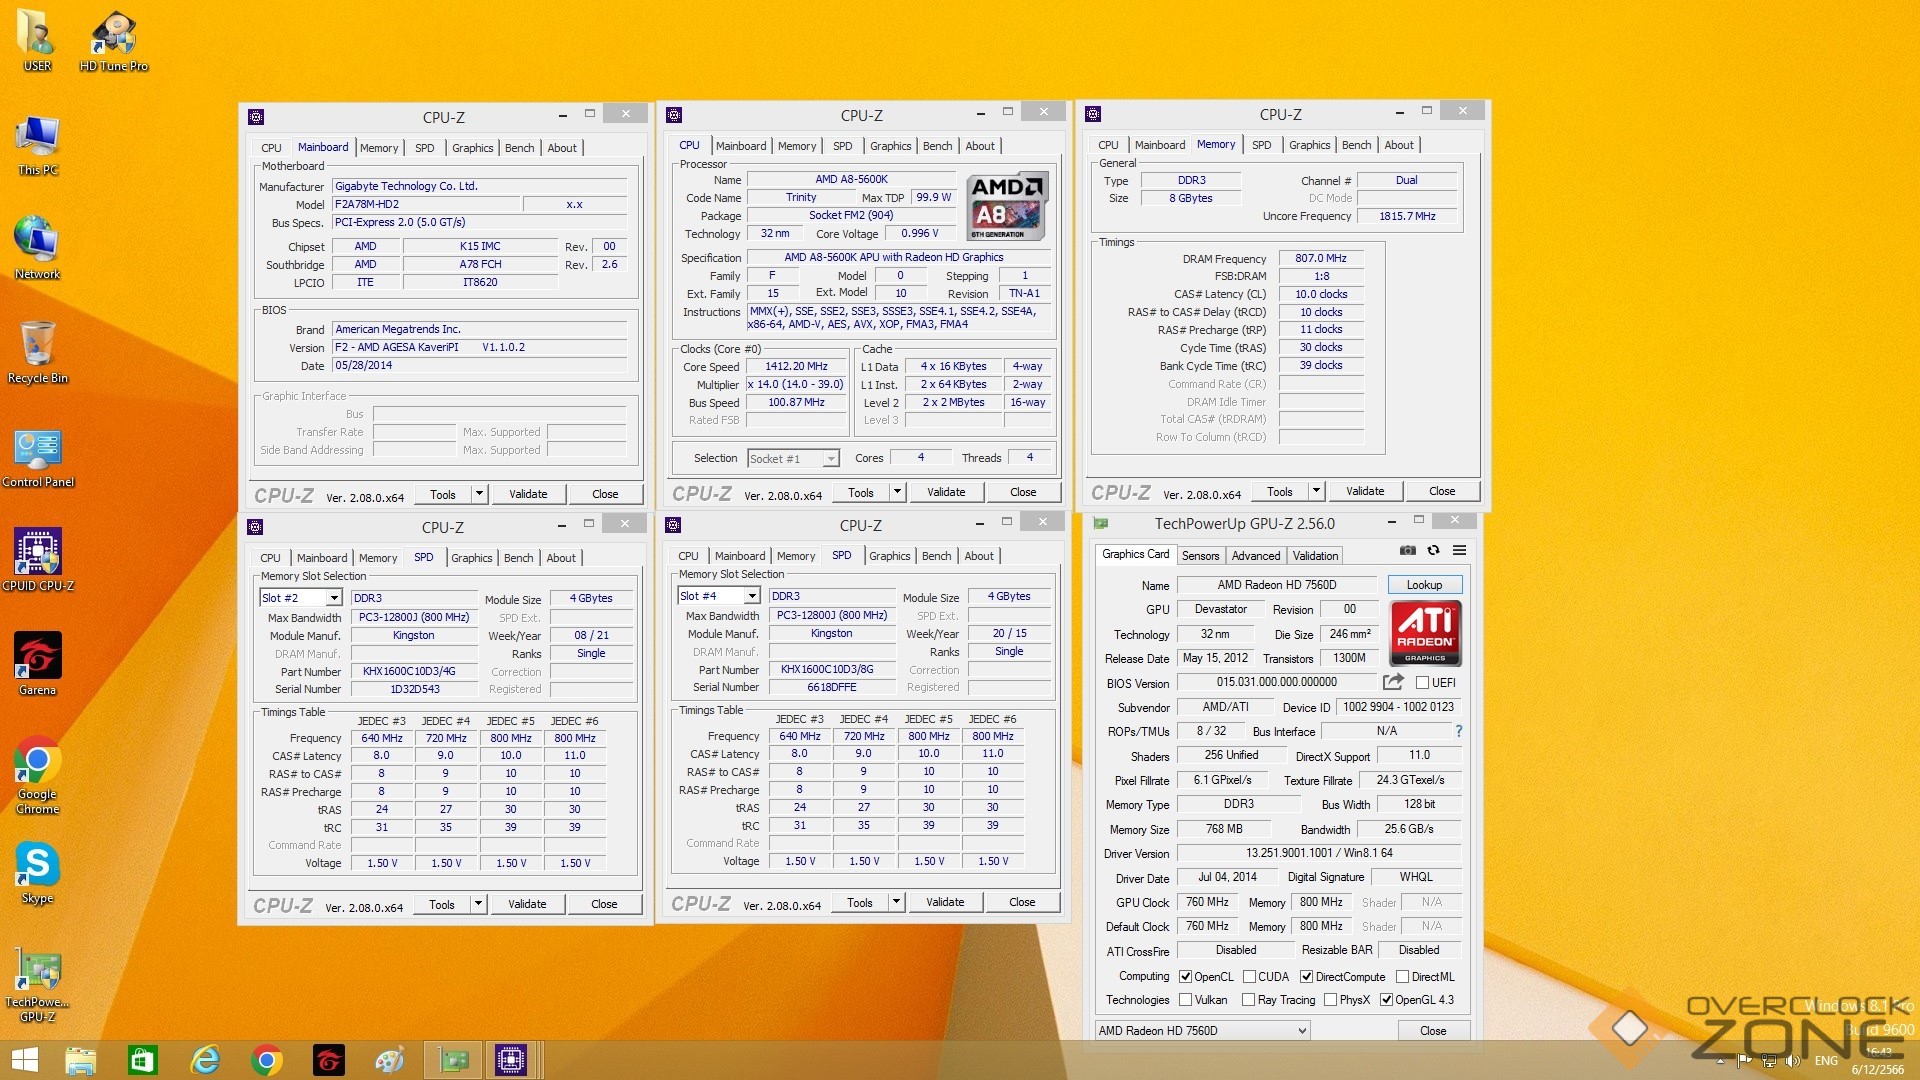Enable the Vulkan checkbox
Screen dimensions: 1920x1080
pyautogui.click(x=1185, y=1000)
